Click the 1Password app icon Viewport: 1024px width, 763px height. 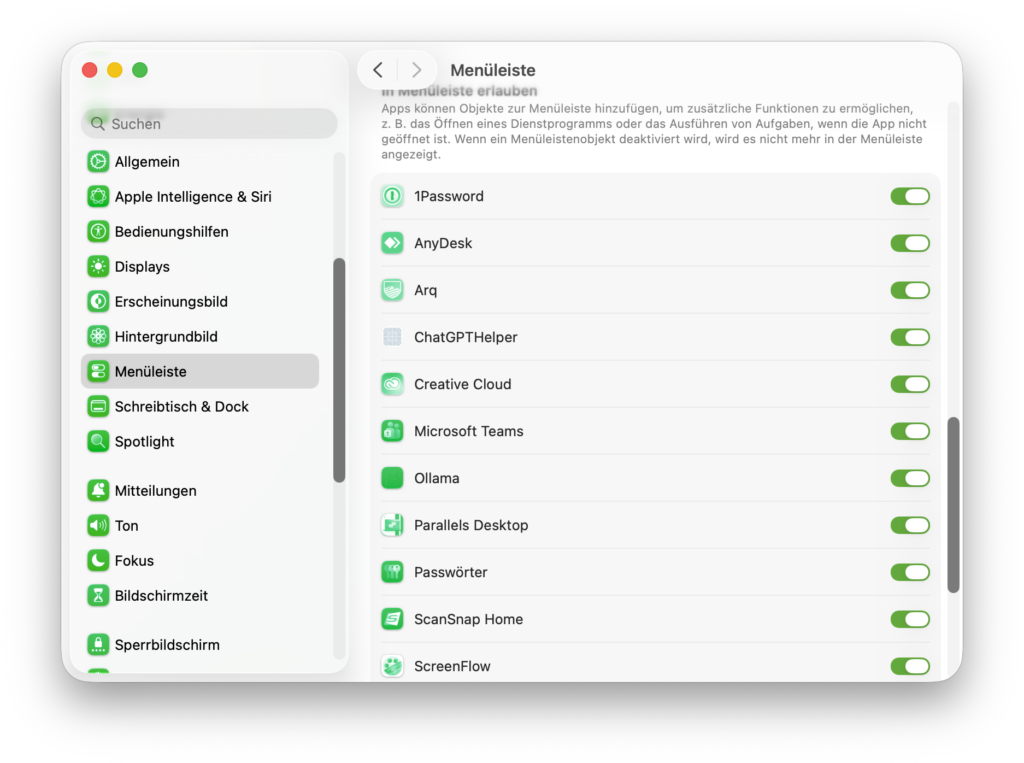point(391,196)
